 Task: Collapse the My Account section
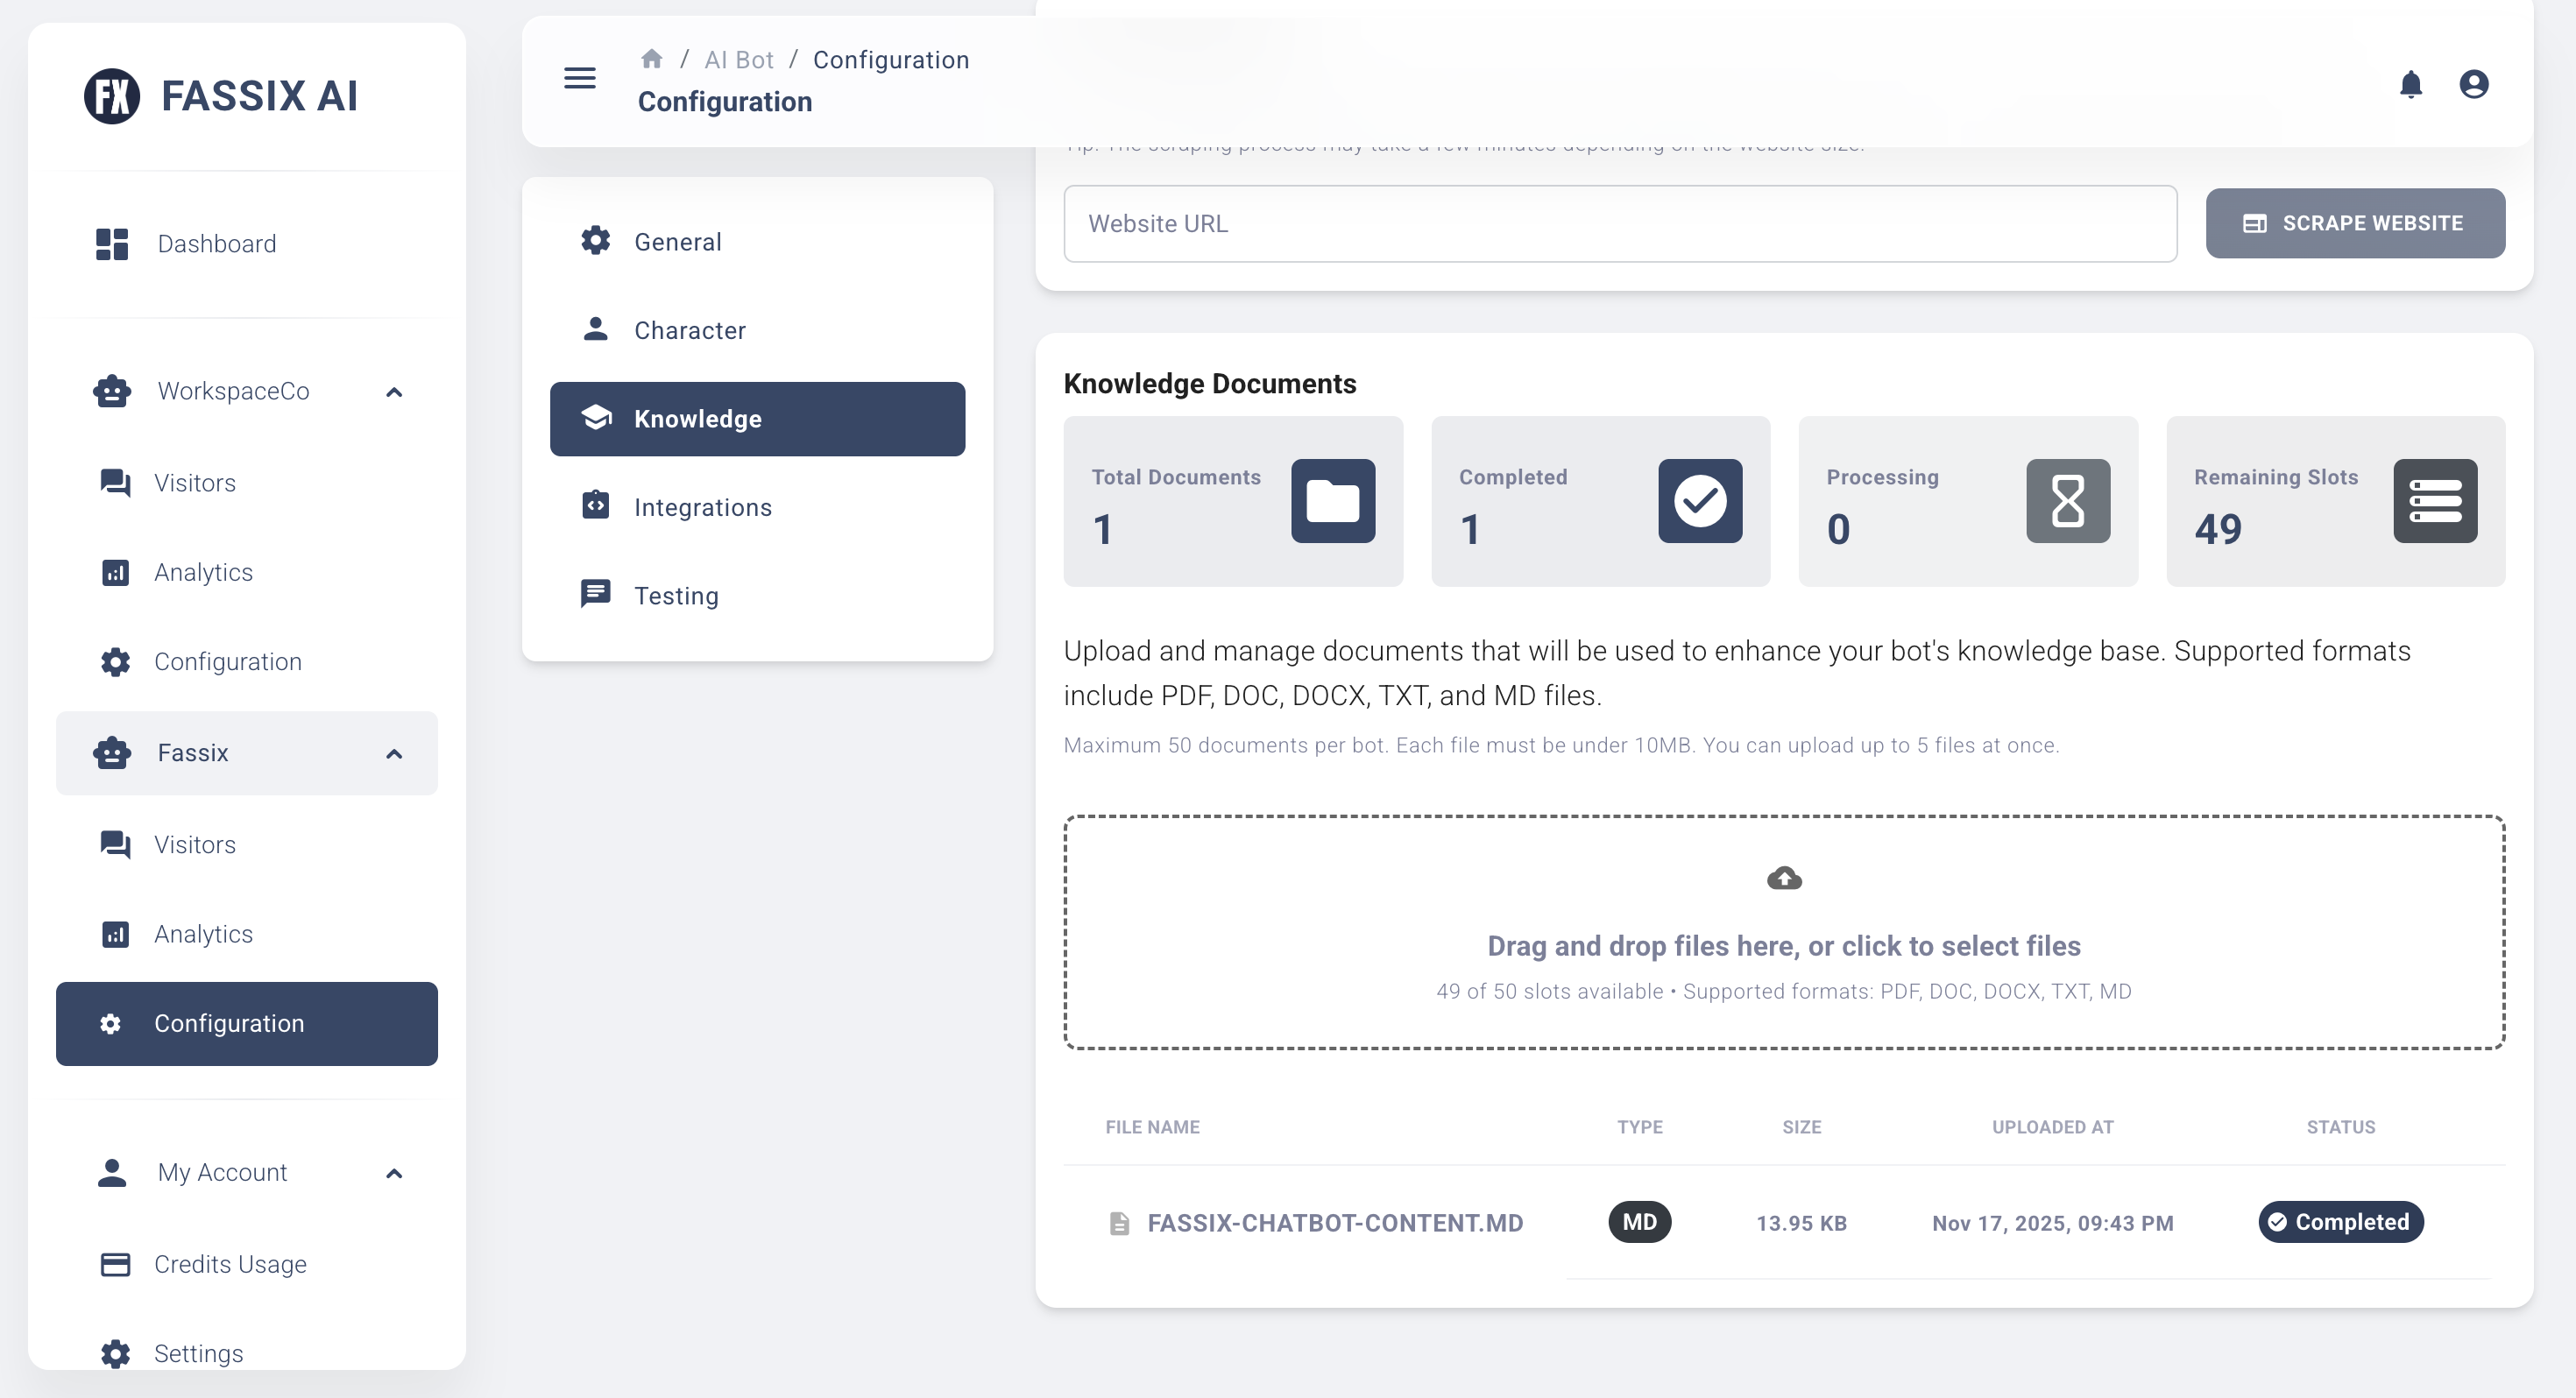(393, 1172)
